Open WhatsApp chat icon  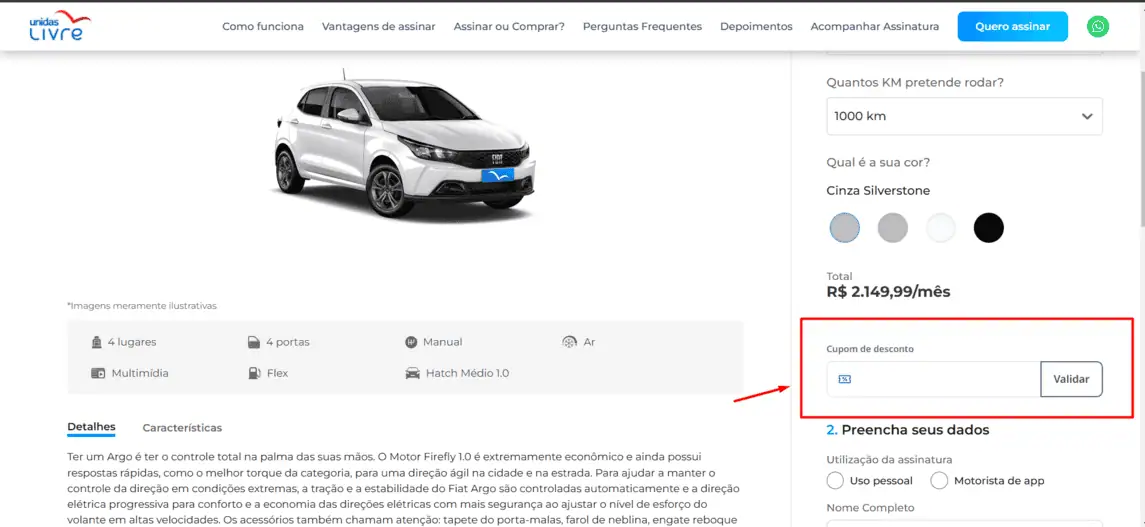[x=1097, y=27]
